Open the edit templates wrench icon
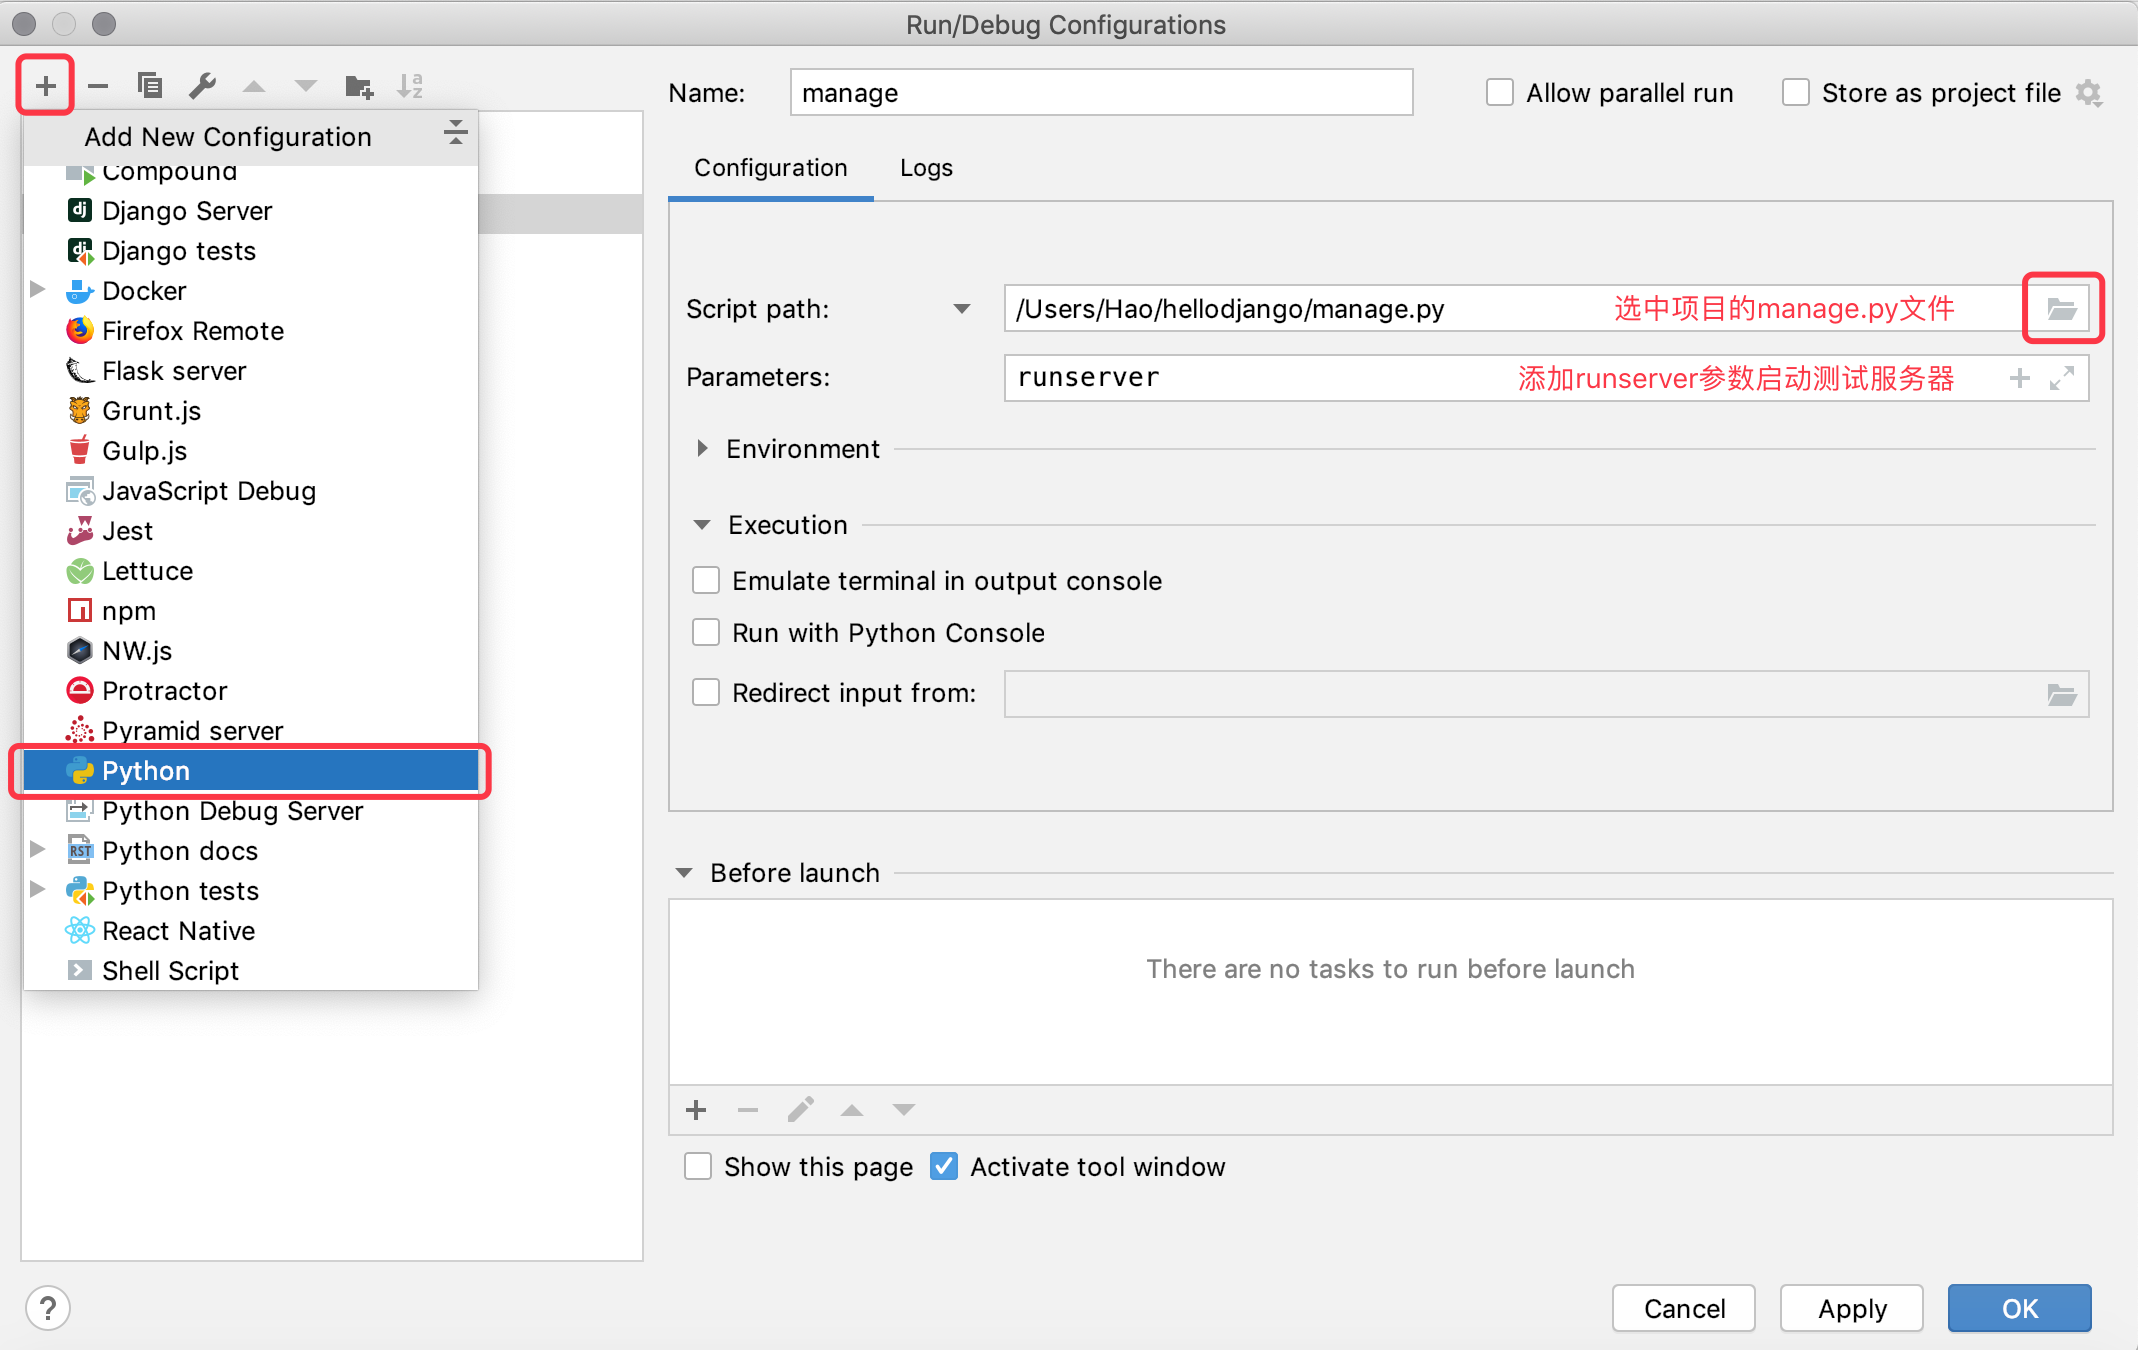Viewport: 2138px width, 1350px height. point(202,86)
